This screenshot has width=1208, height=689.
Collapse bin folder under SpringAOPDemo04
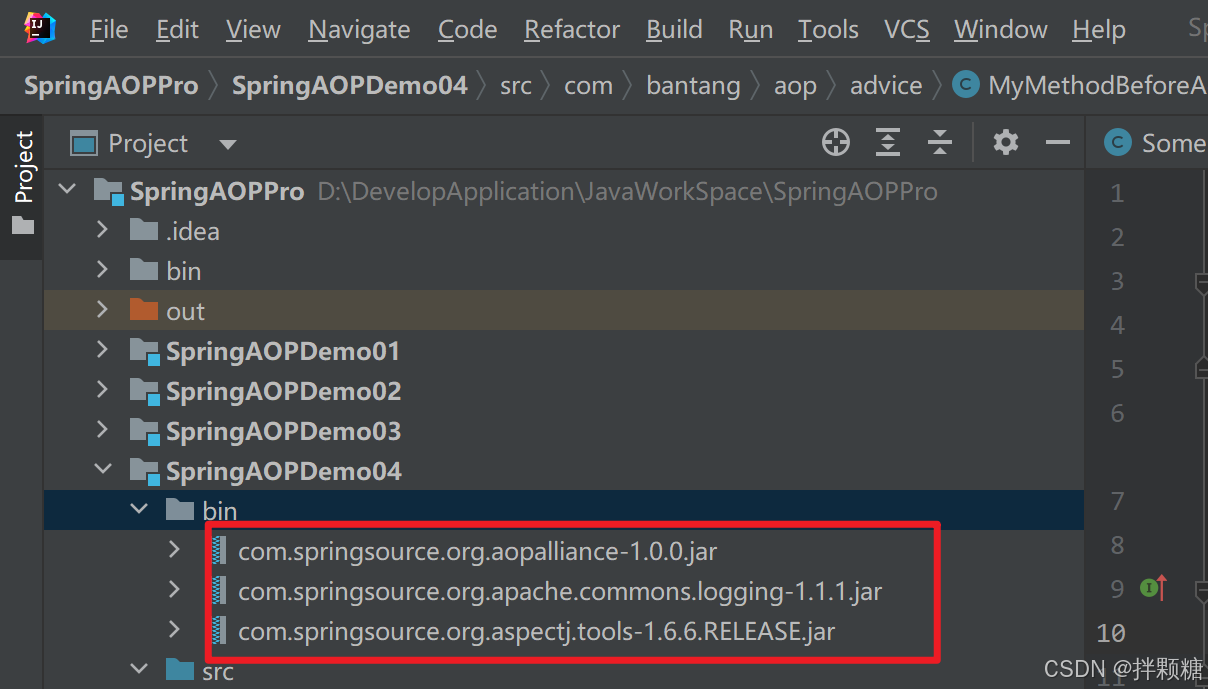point(138,509)
